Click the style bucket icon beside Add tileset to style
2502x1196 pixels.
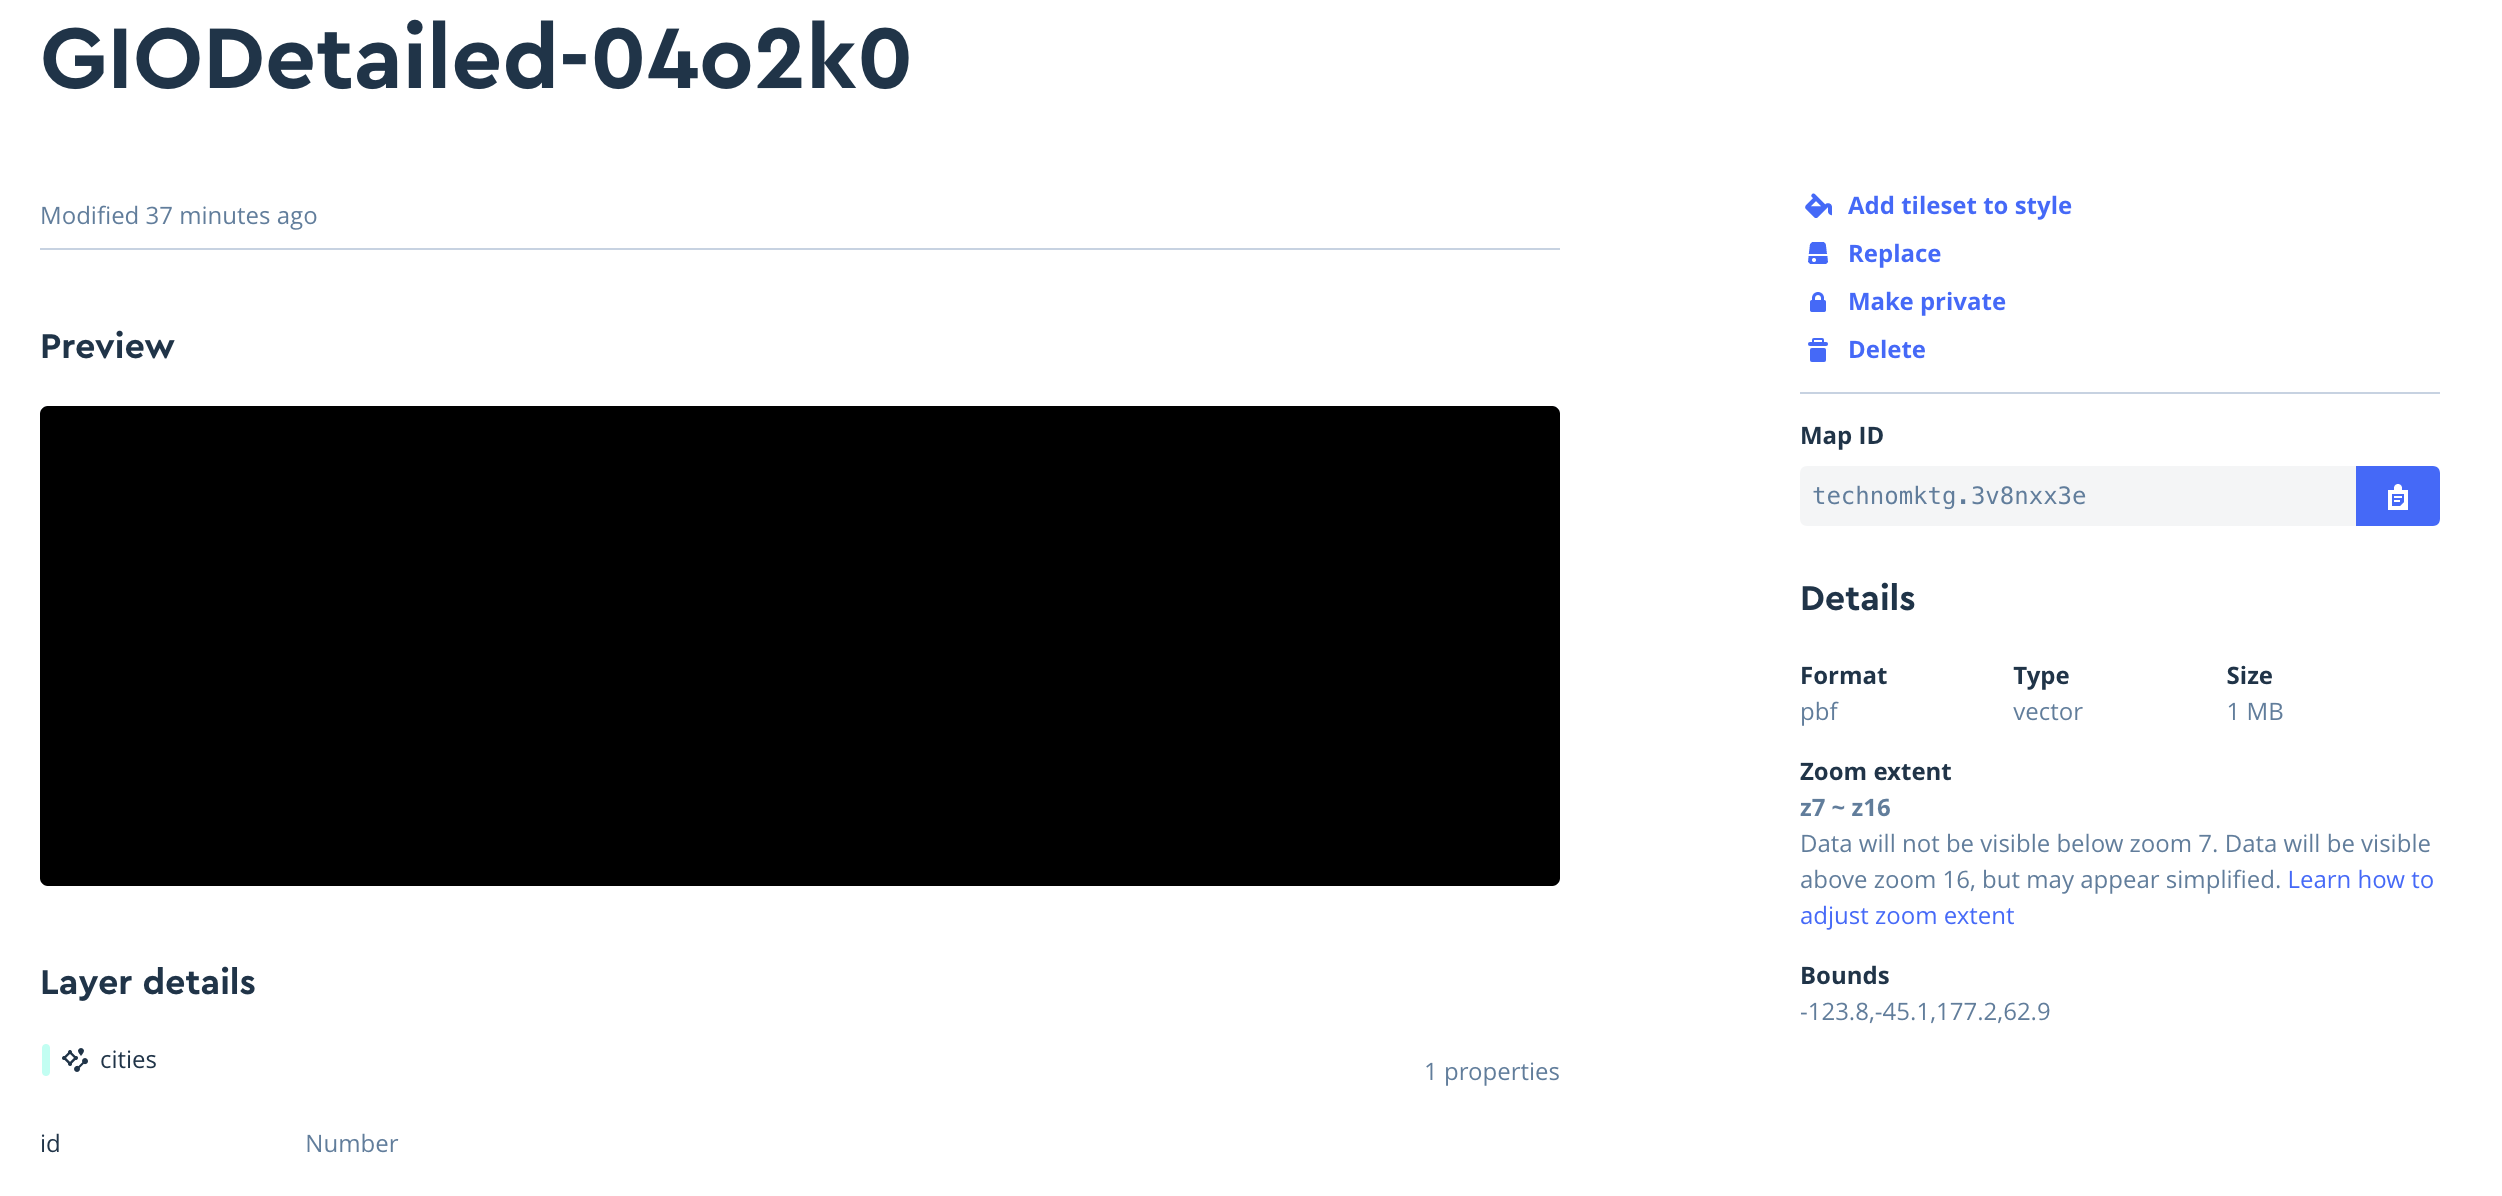pos(1820,204)
